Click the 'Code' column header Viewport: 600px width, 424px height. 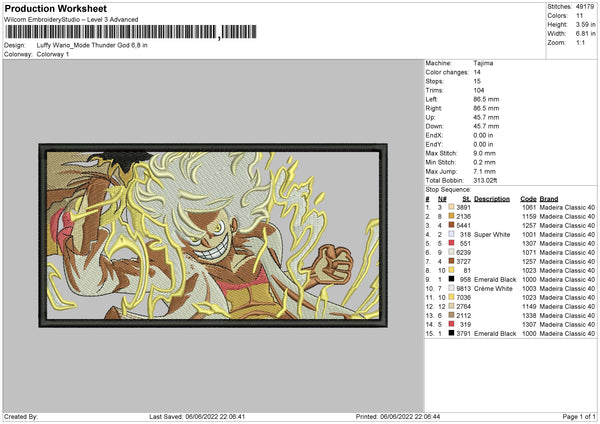[528, 199]
